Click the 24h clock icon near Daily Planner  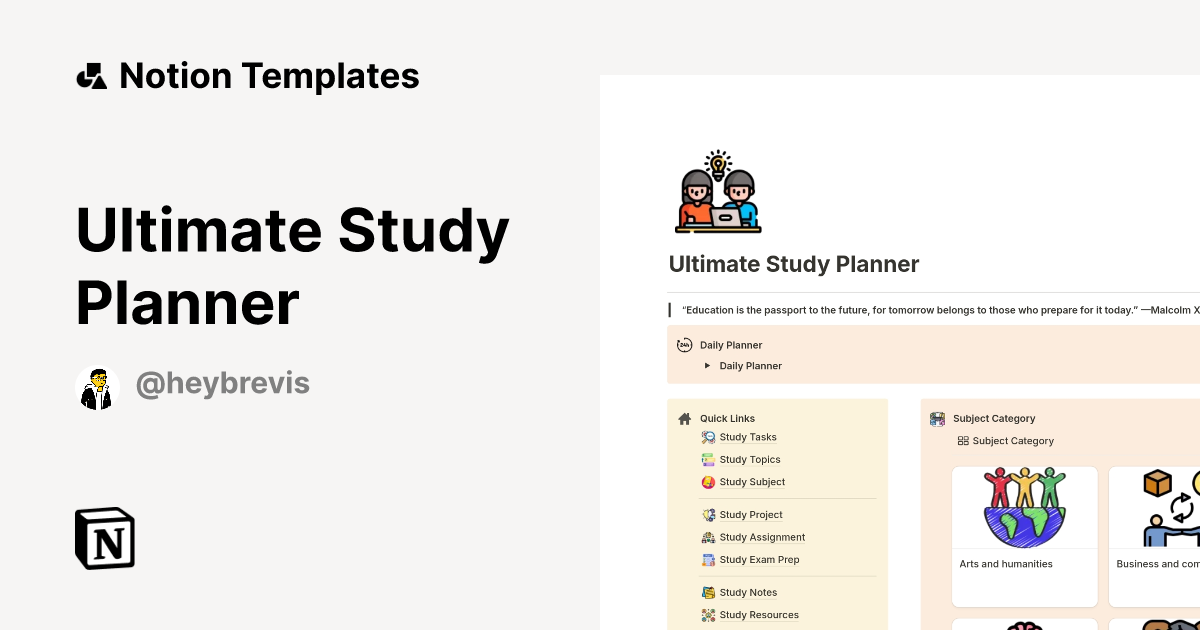684,344
